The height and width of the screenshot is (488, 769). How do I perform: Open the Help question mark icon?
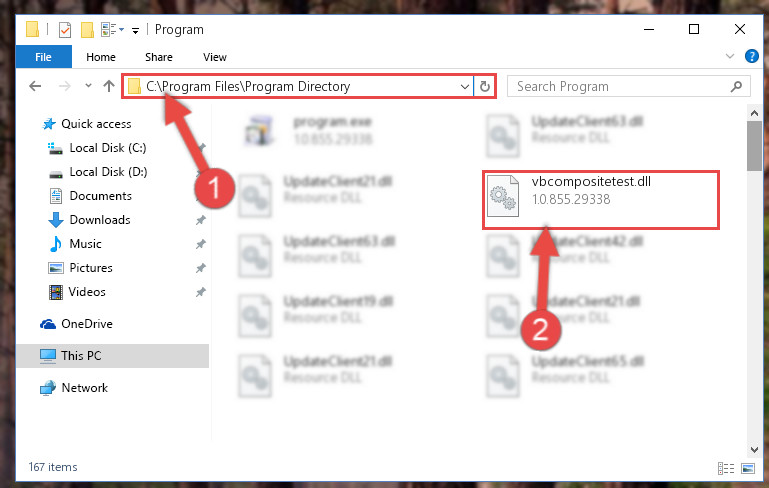[x=751, y=56]
